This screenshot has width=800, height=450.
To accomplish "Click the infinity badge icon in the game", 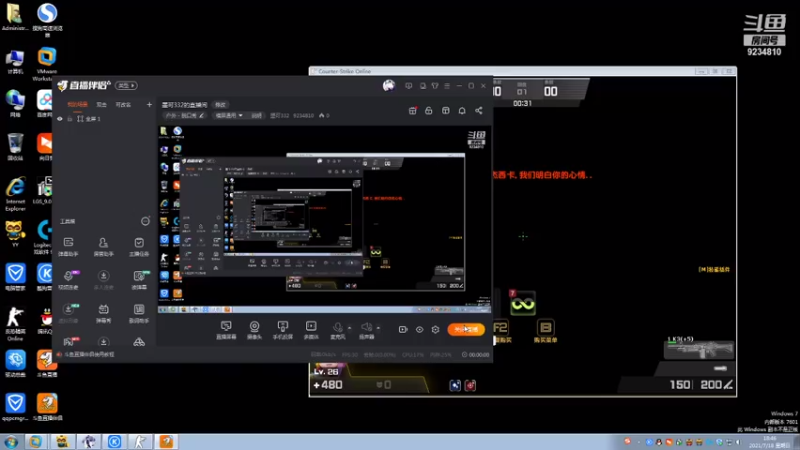I will click(x=522, y=304).
